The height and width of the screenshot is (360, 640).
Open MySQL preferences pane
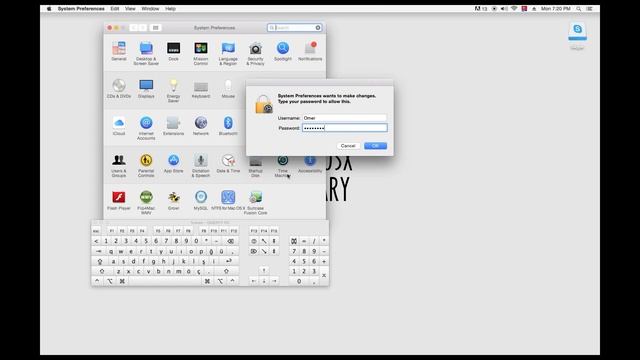(201, 200)
